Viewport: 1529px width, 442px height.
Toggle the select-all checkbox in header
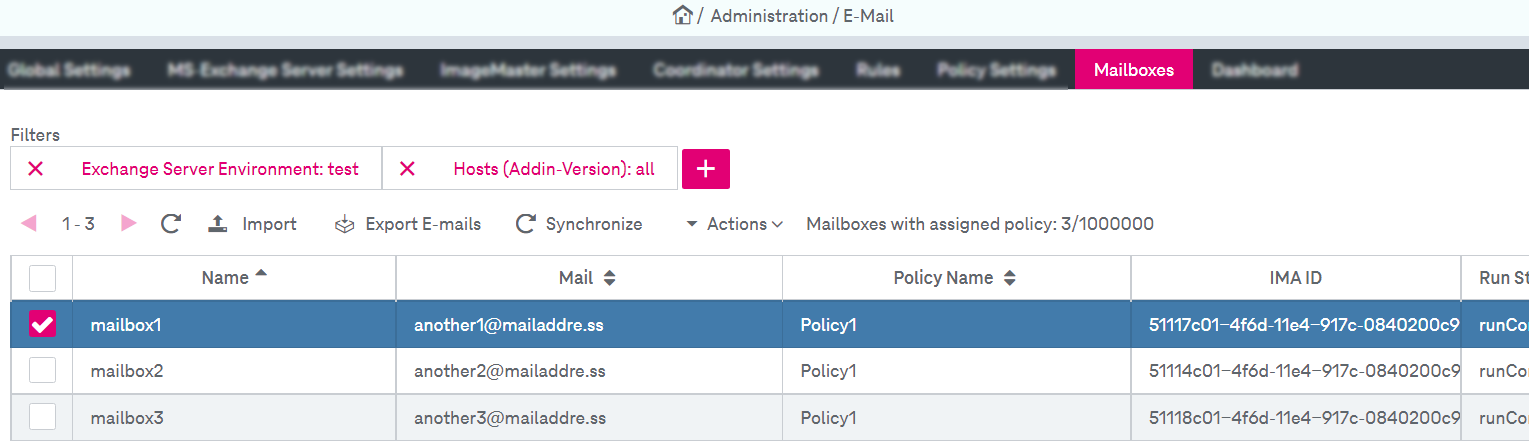coord(42,278)
